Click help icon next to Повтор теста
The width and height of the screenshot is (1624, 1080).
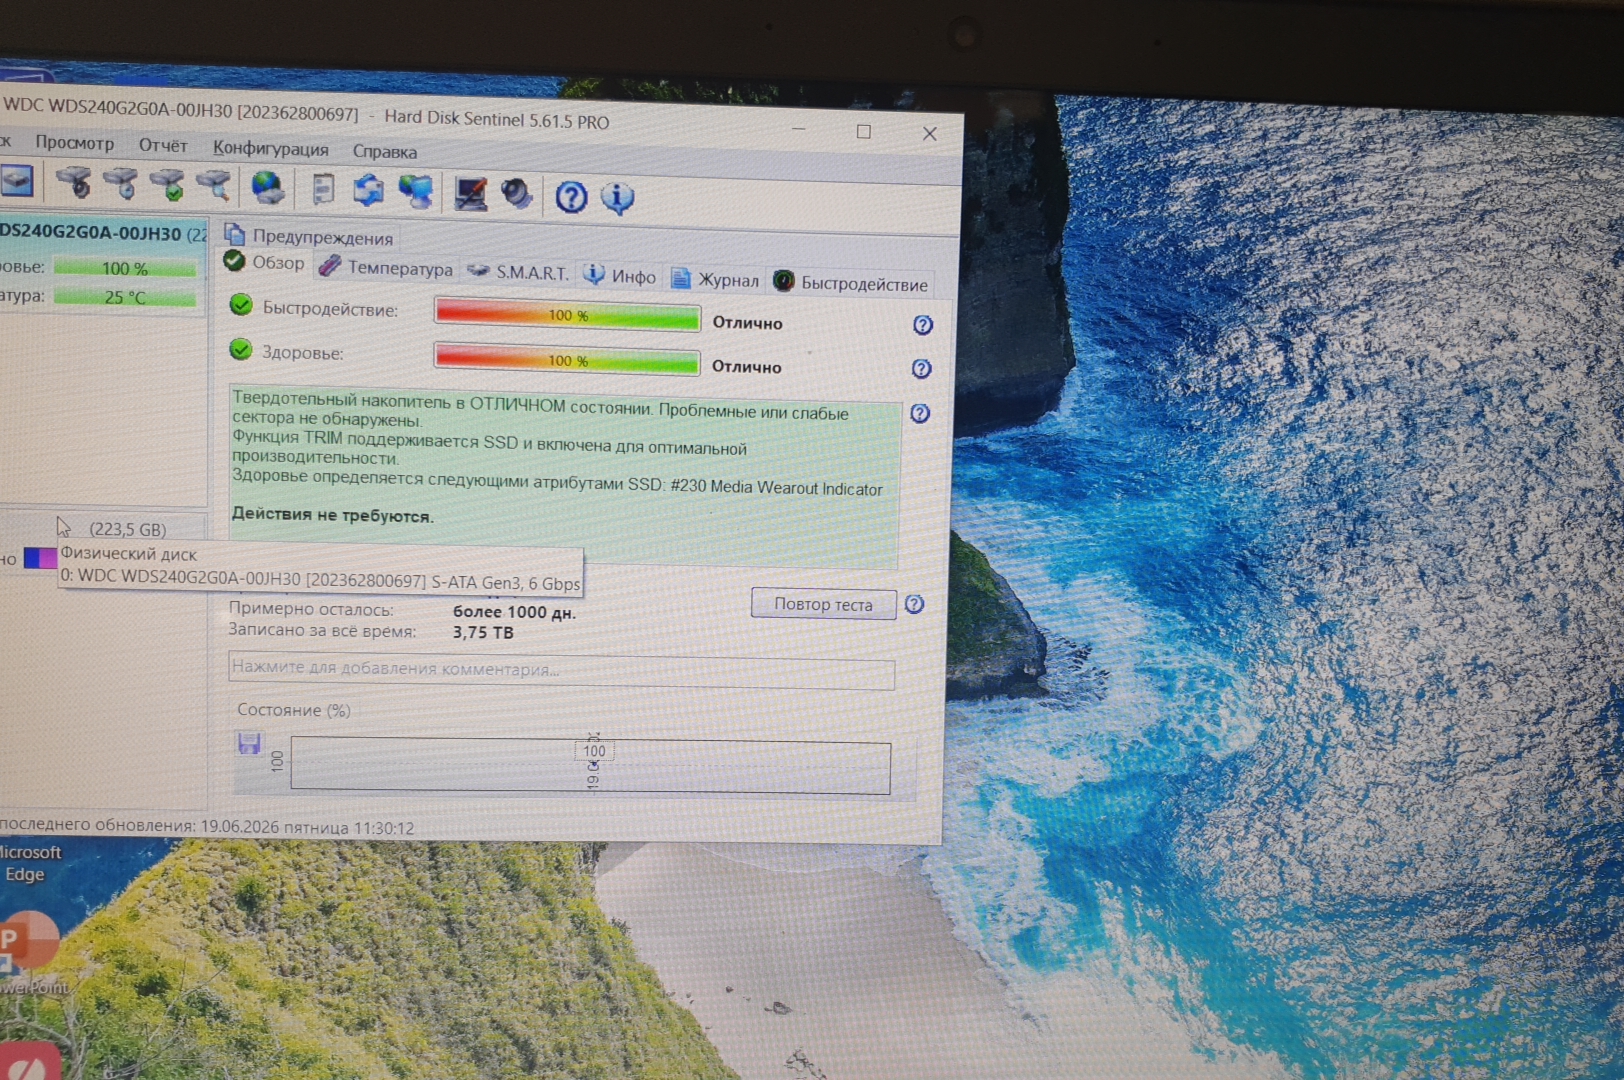click(914, 604)
